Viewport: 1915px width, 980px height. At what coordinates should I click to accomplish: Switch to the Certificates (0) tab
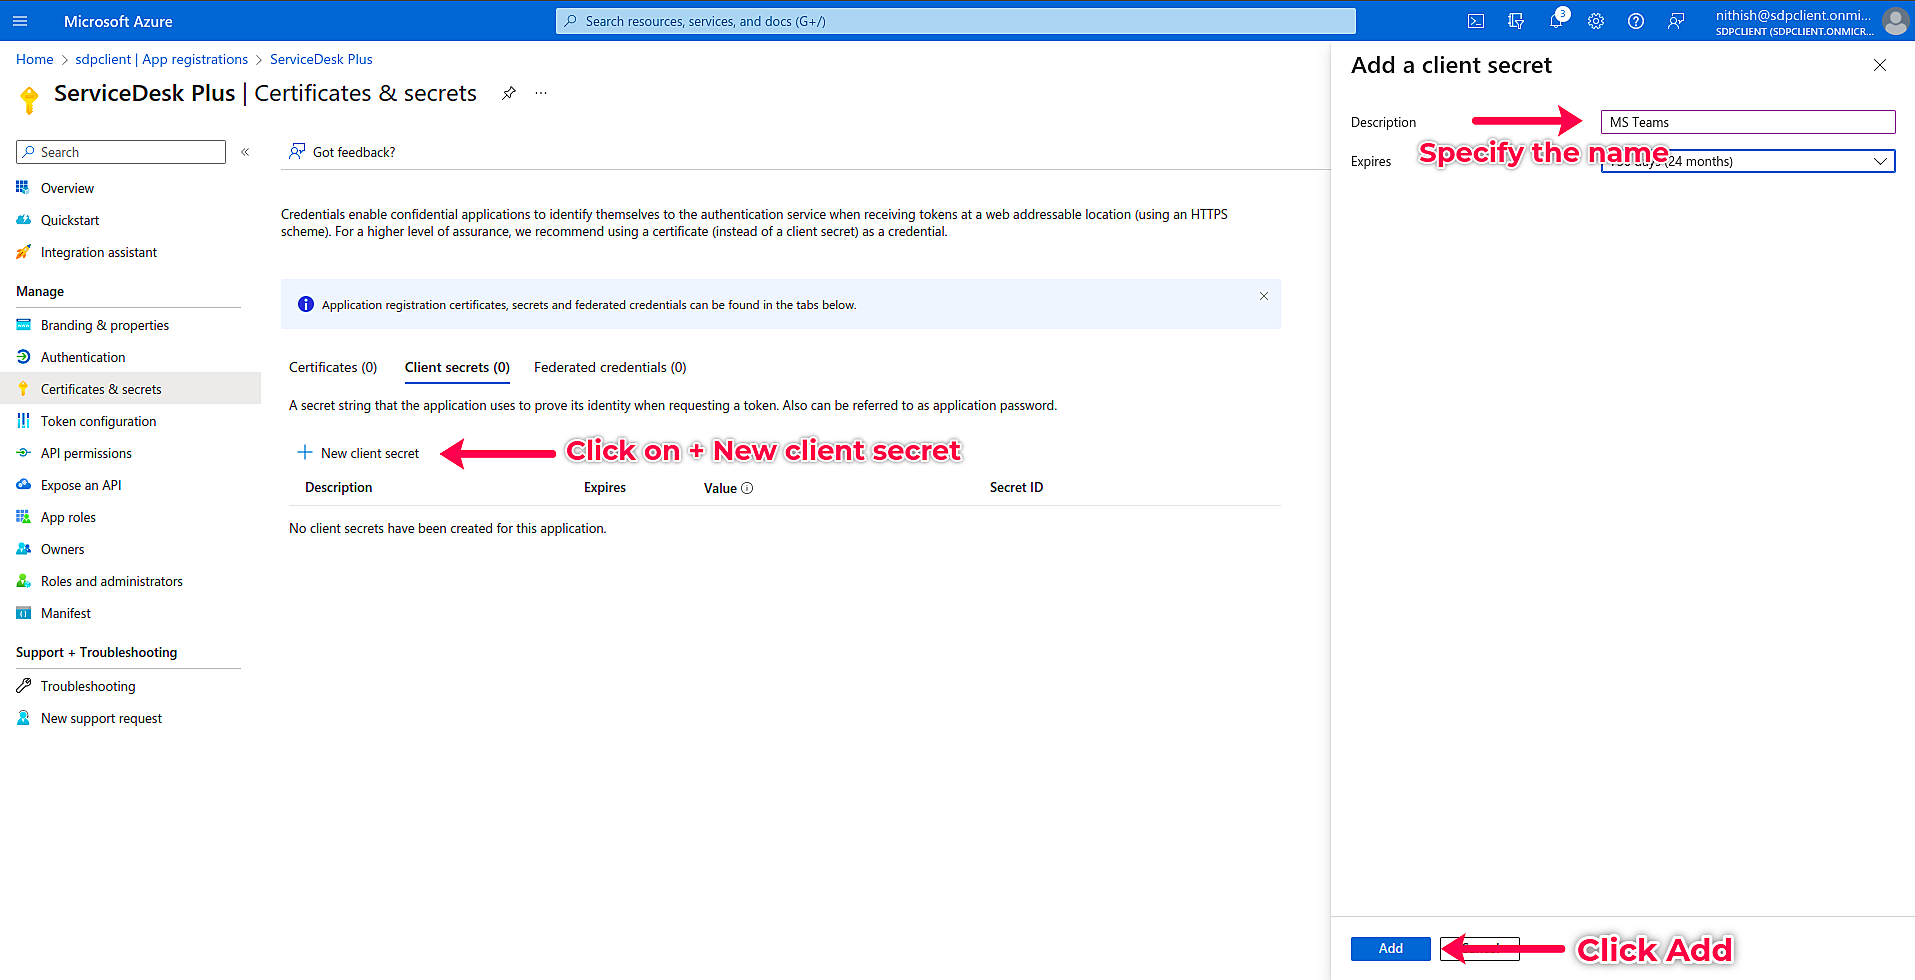(333, 367)
